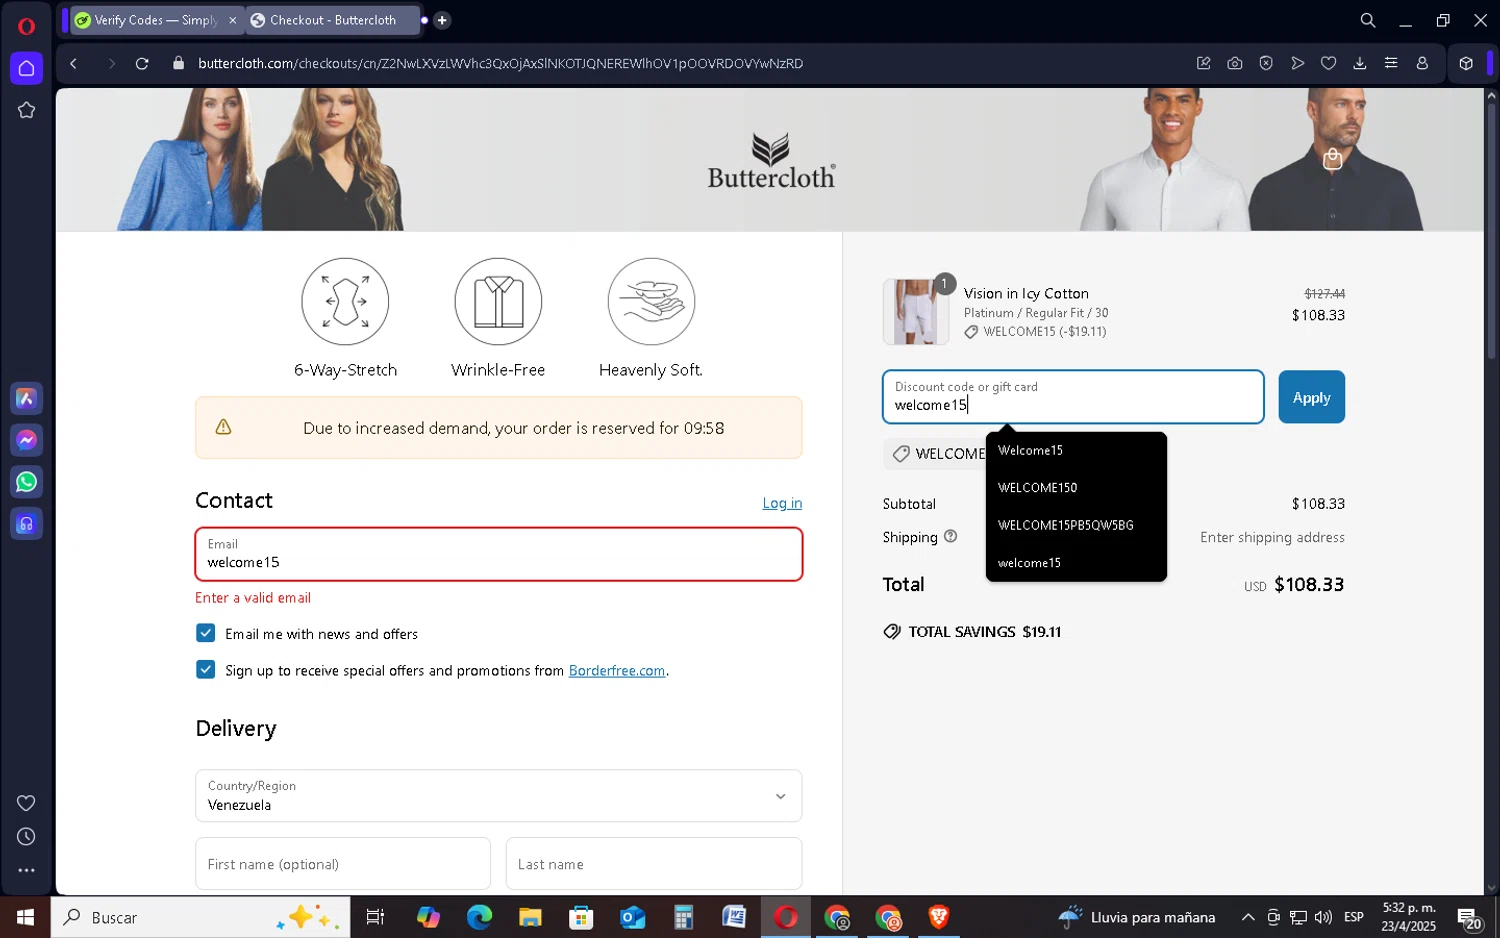Focus the Last name field
The image size is (1500, 938).
coord(654,864)
